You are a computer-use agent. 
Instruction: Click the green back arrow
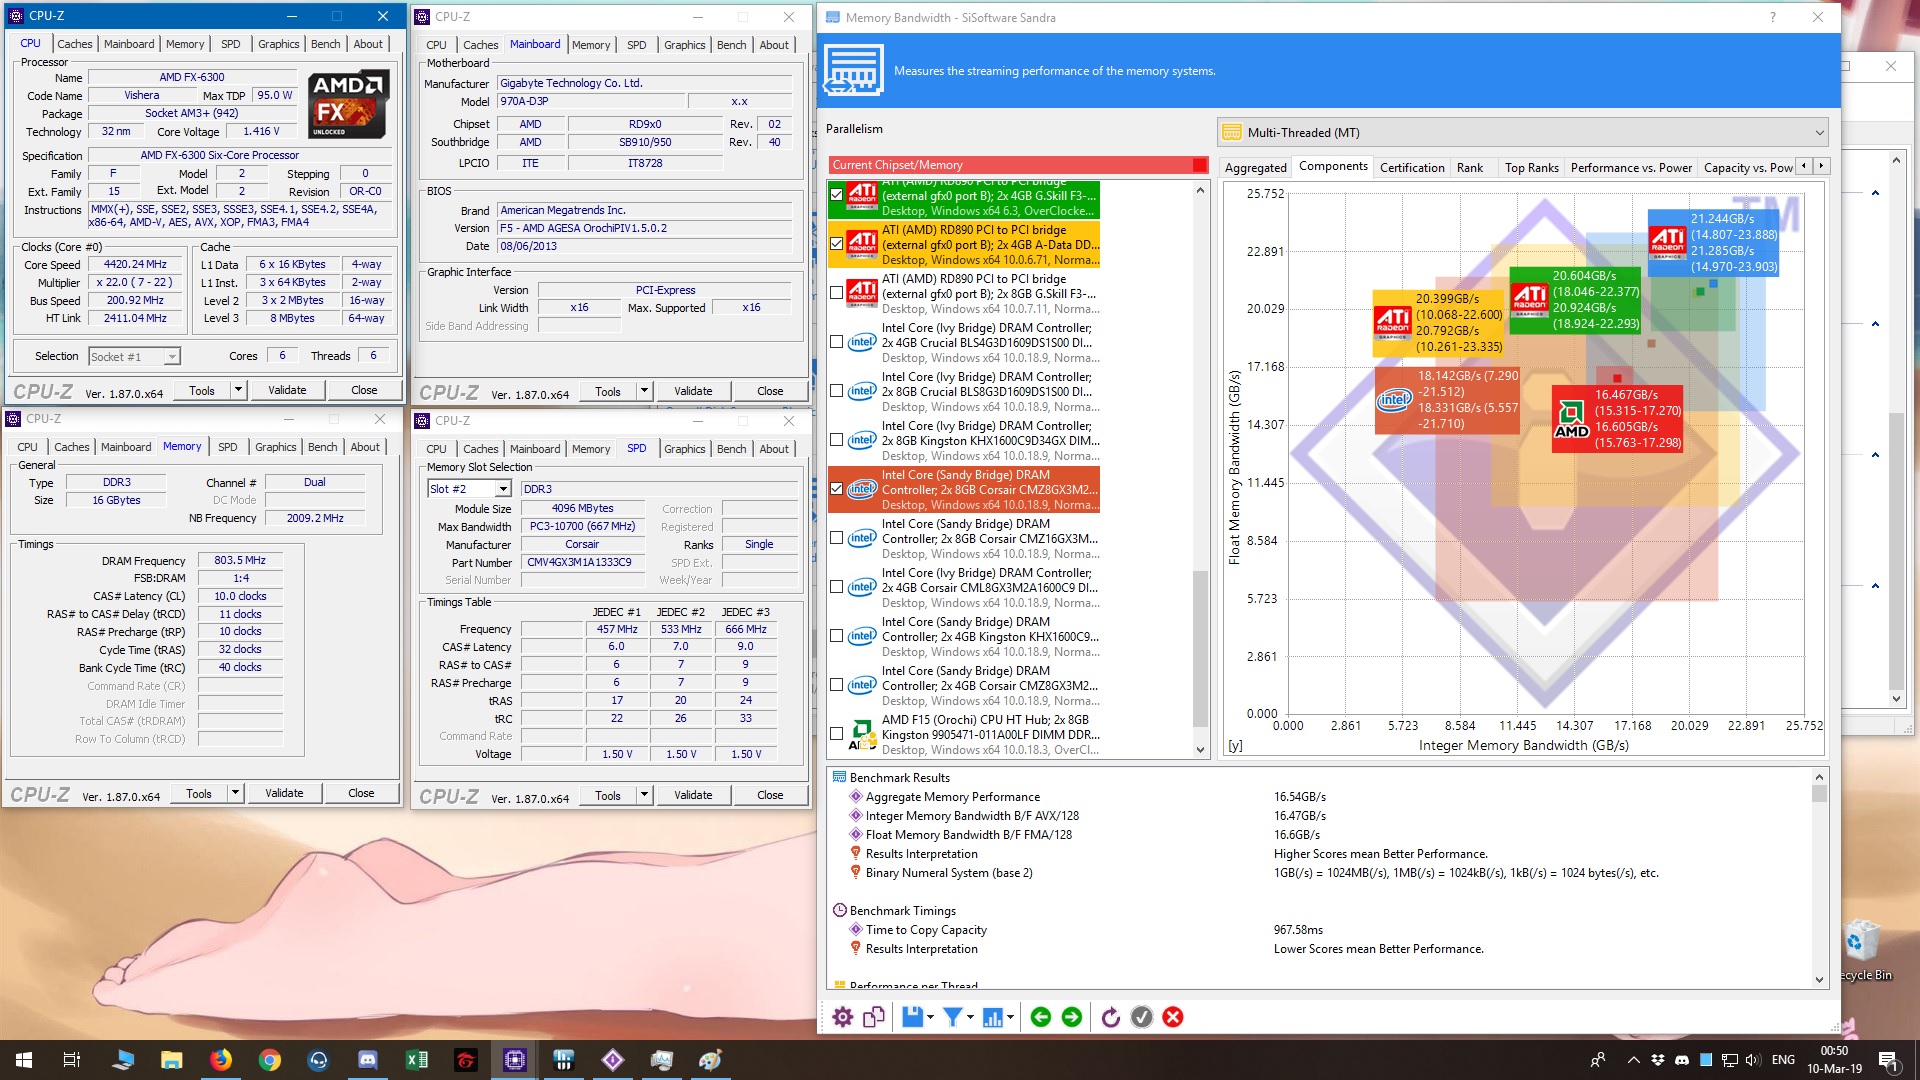(1040, 1017)
